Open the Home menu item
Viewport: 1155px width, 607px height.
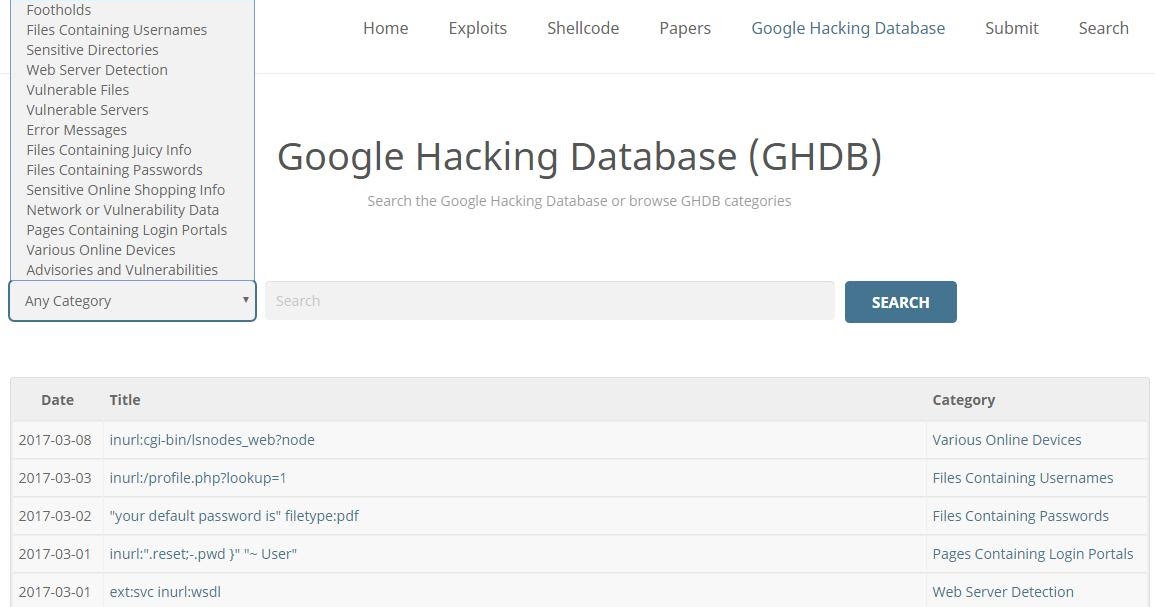[385, 28]
